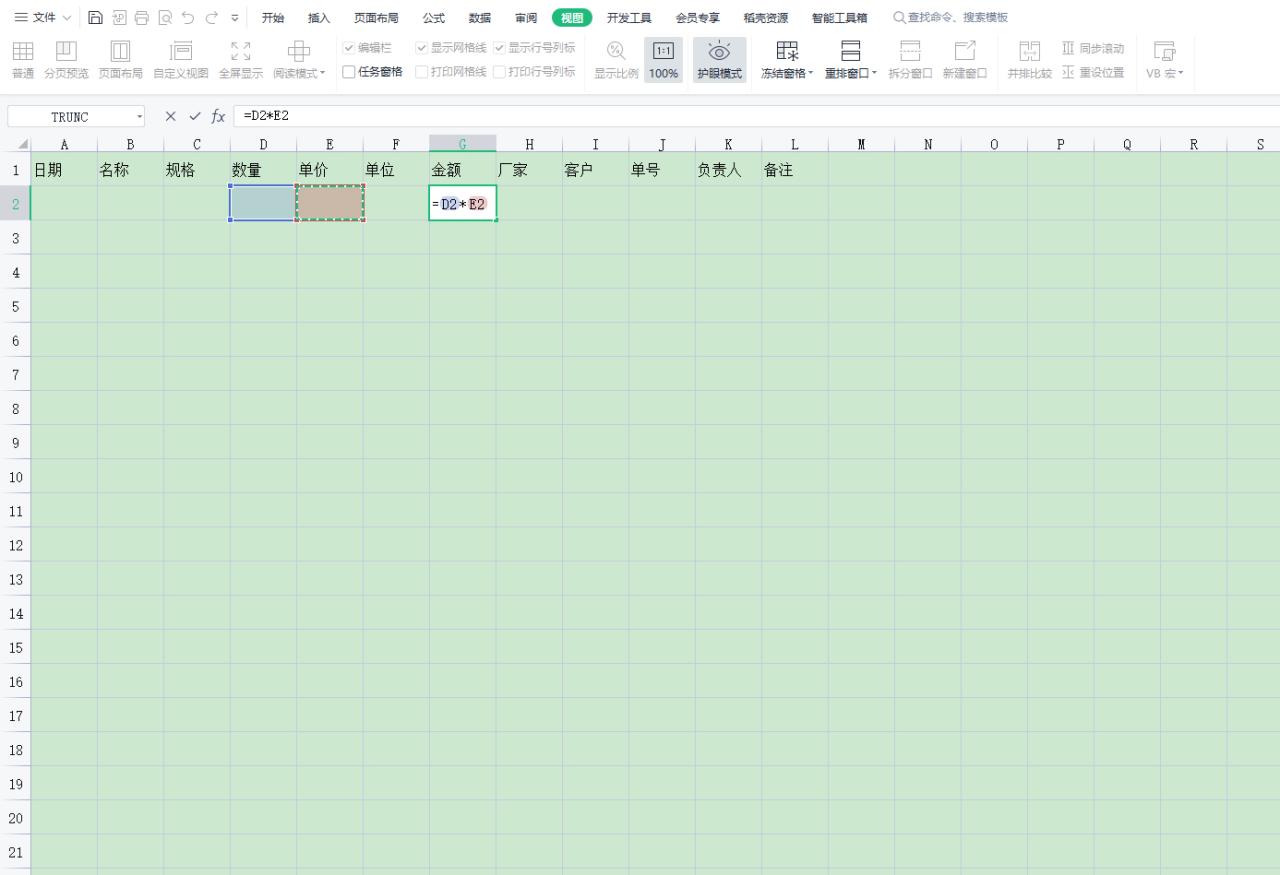The width and height of the screenshot is (1280, 875).
Task: Click 新建窗口 new window
Action: pos(964,60)
